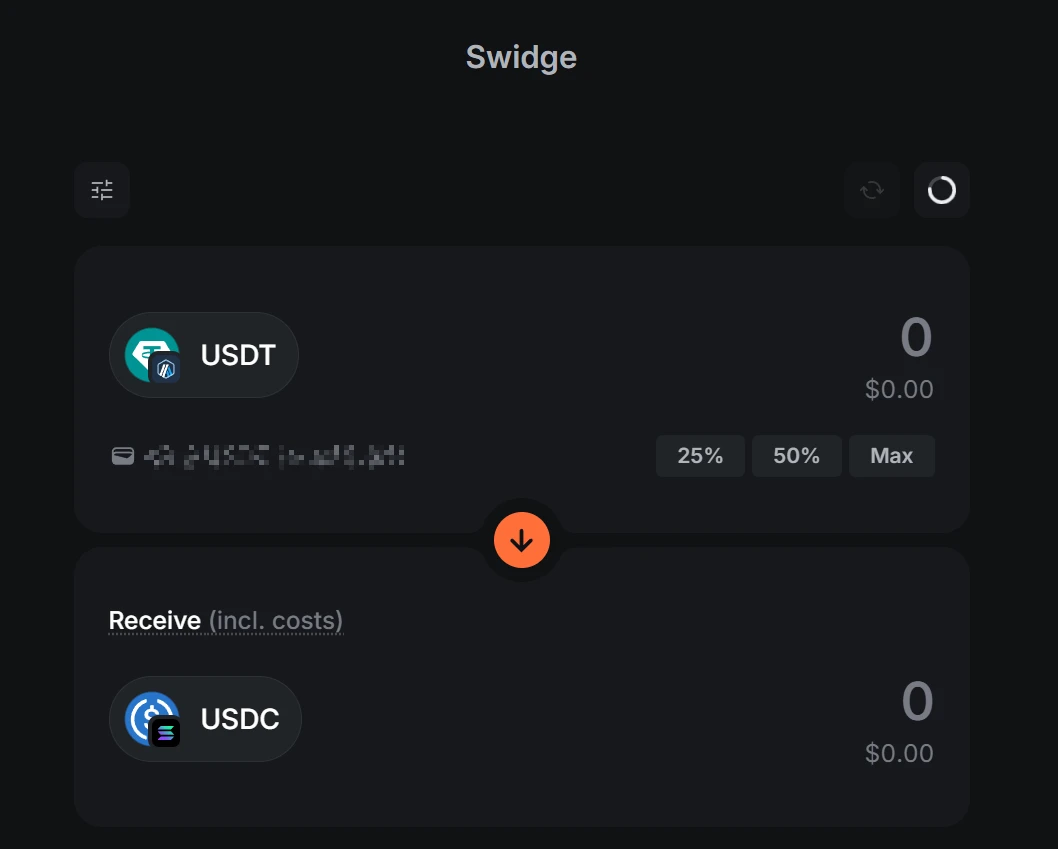Click the Swidge page title
The height and width of the screenshot is (849, 1058).
[x=521, y=57]
